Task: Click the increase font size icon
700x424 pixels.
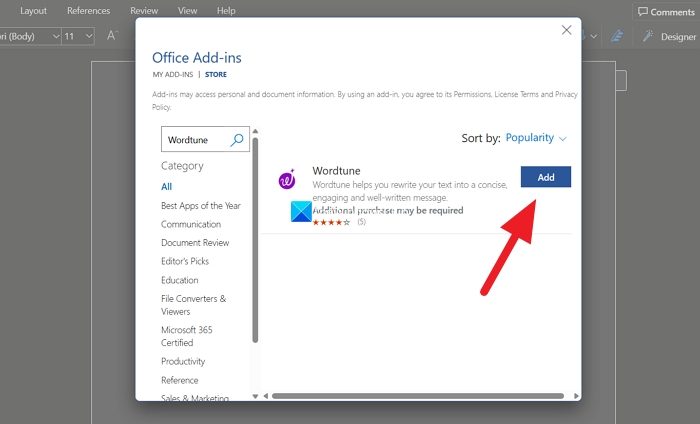Action: 112,35
